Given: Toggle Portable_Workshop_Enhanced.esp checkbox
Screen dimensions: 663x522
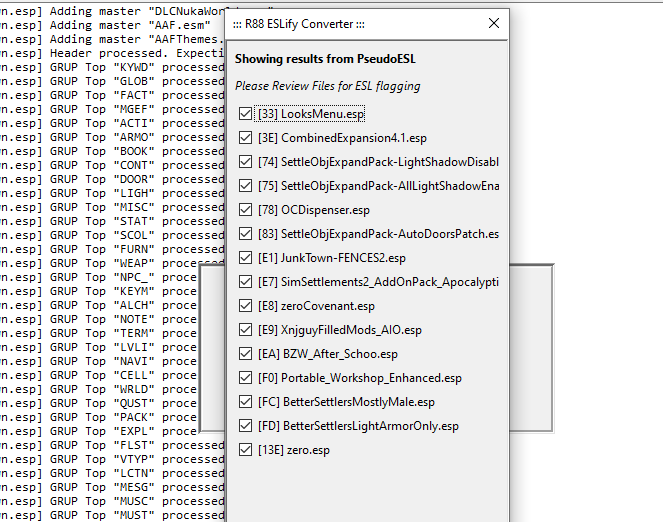Looking at the screenshot, I should pyautogui.click(x=246, y=378).
